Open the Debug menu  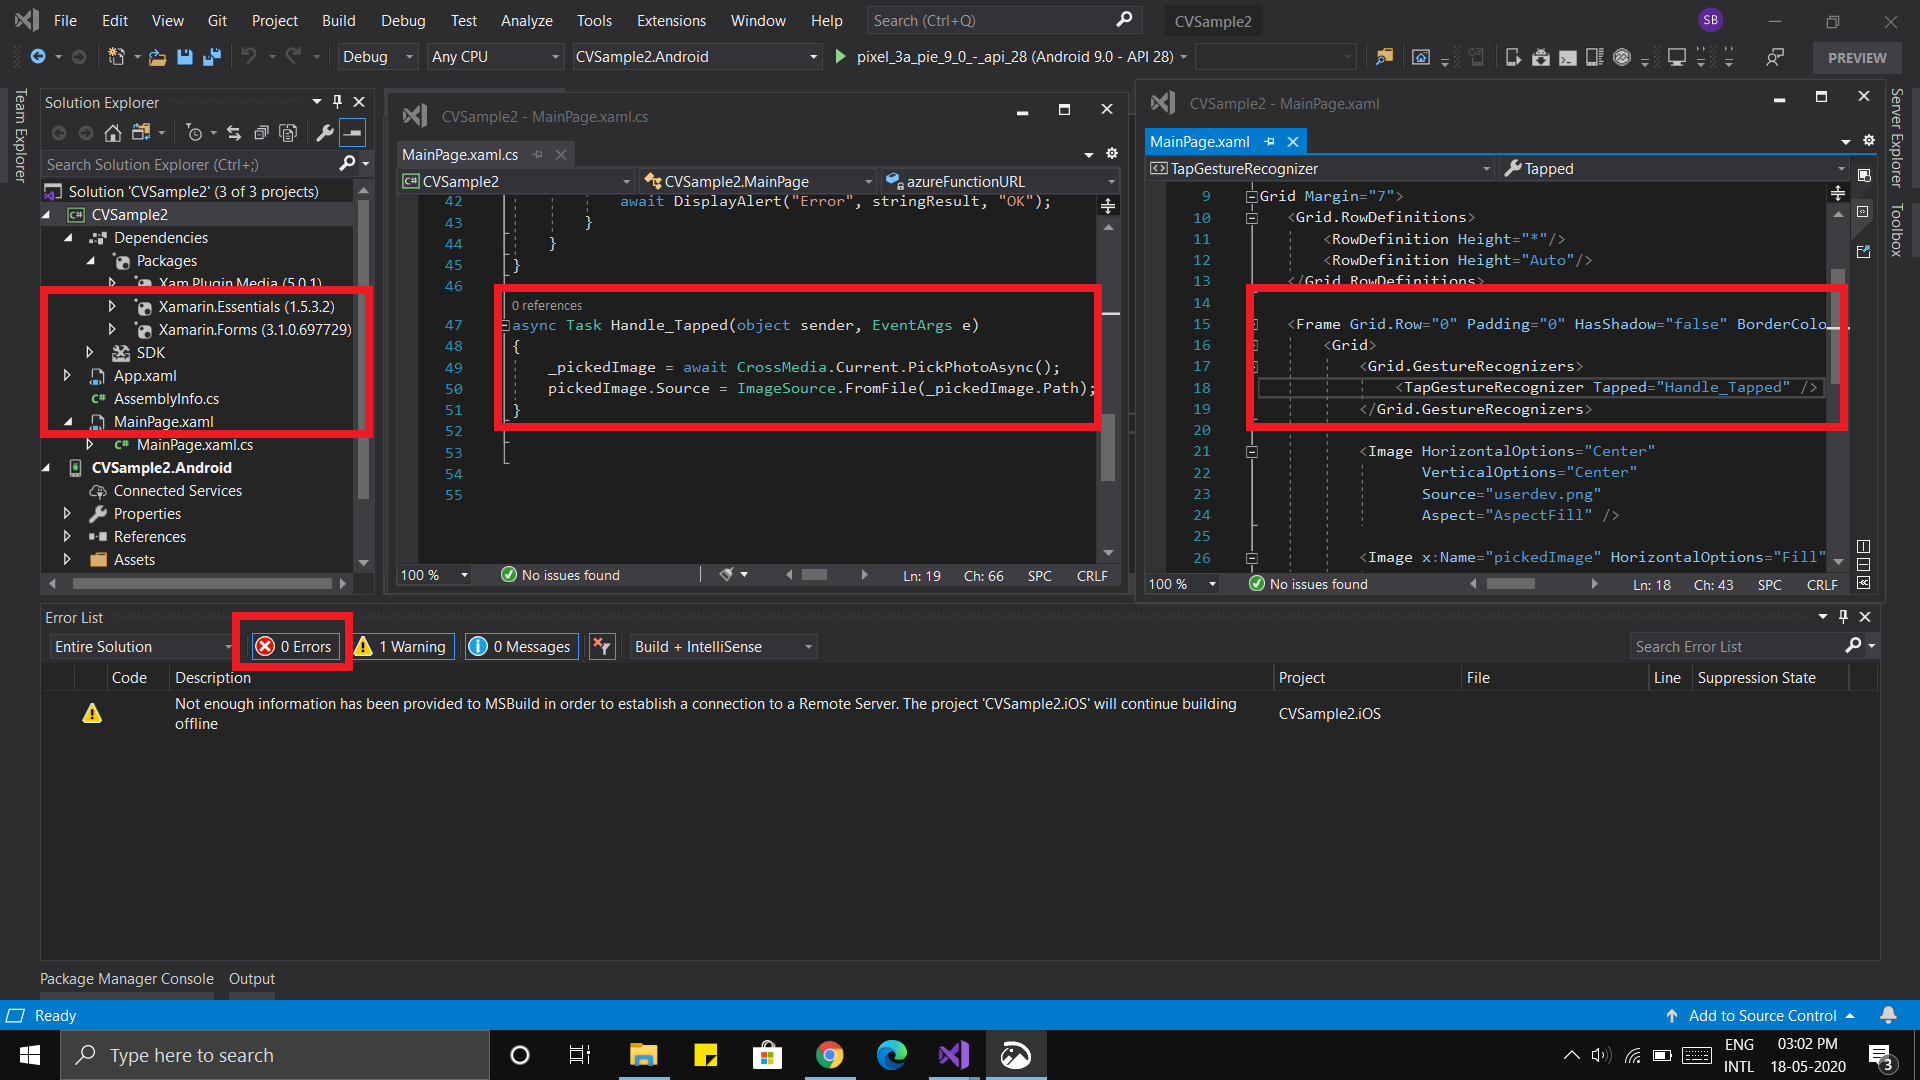click(403, 20)
